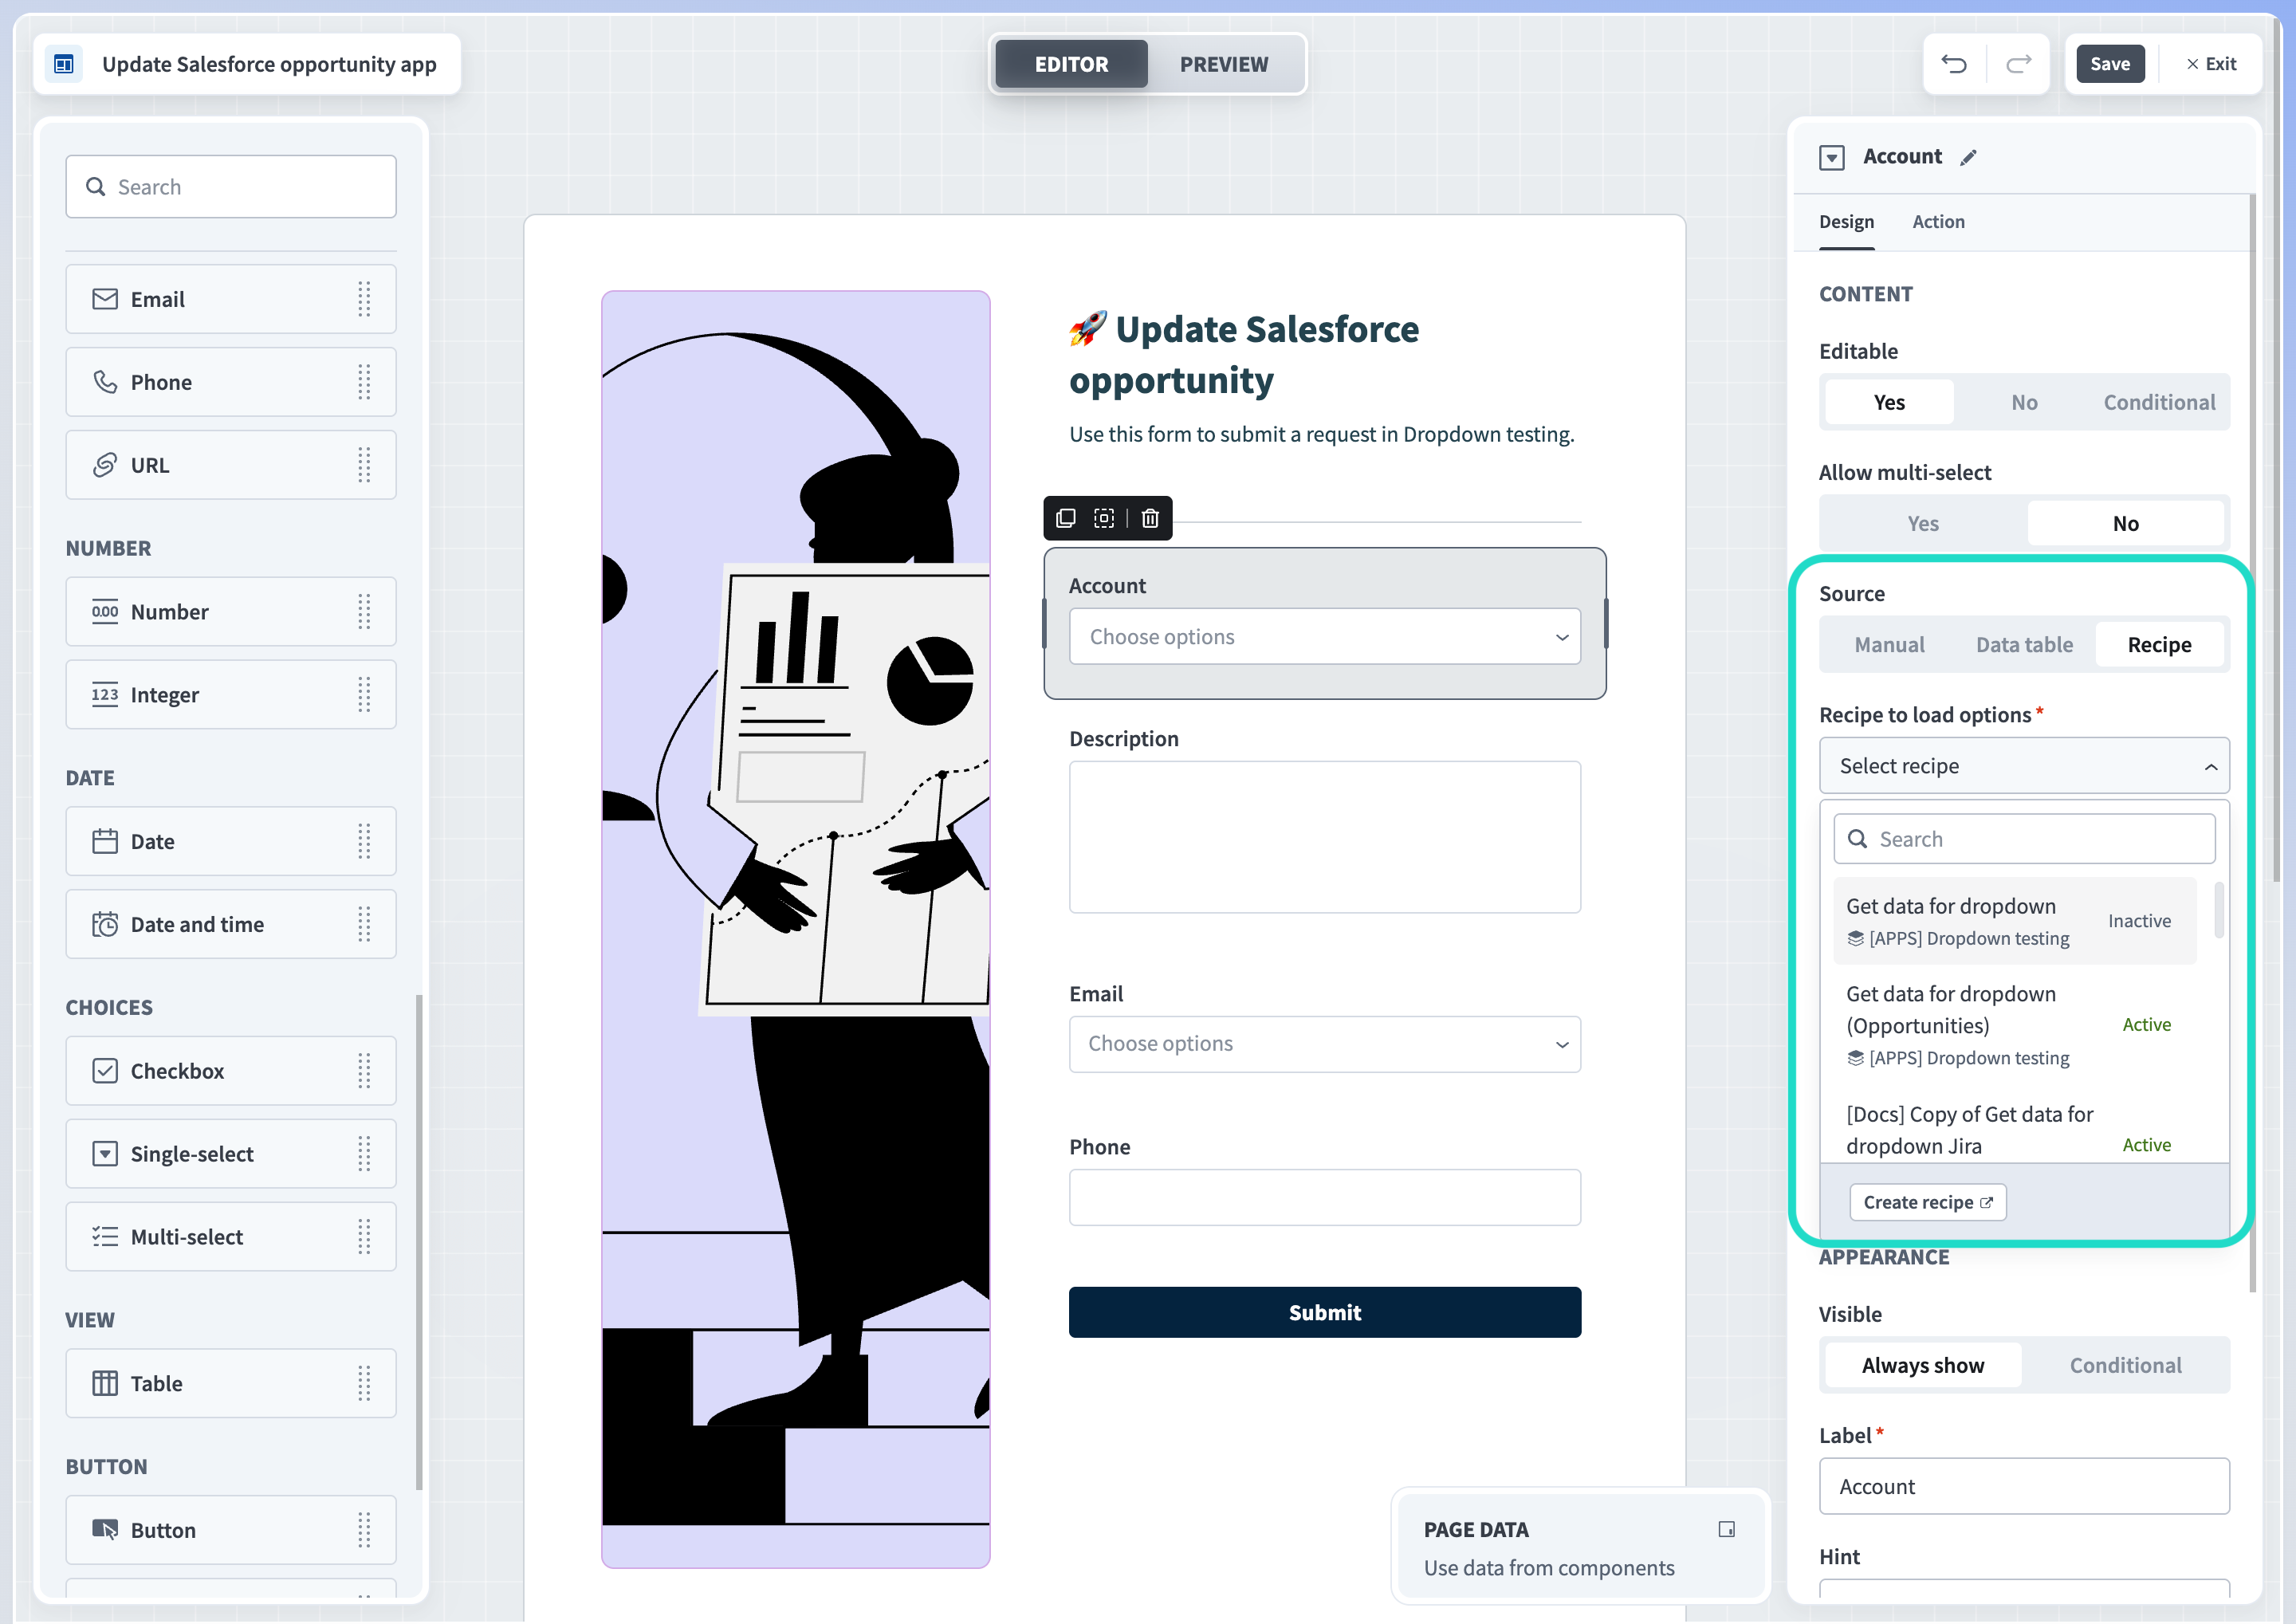Click the Button component icon

pyautogui.click(x=105, y=1530)
